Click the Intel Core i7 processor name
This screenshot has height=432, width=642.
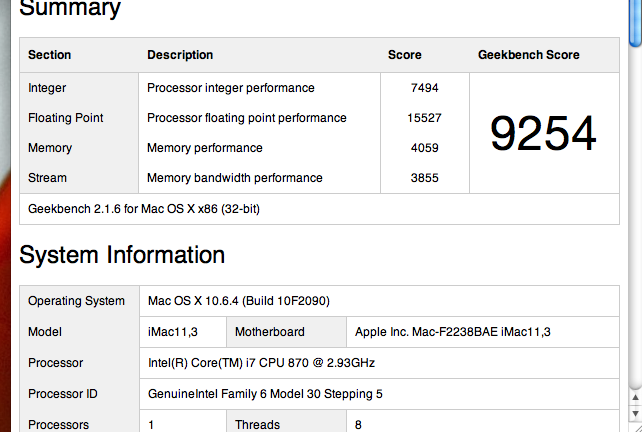(x=261, y=363)
